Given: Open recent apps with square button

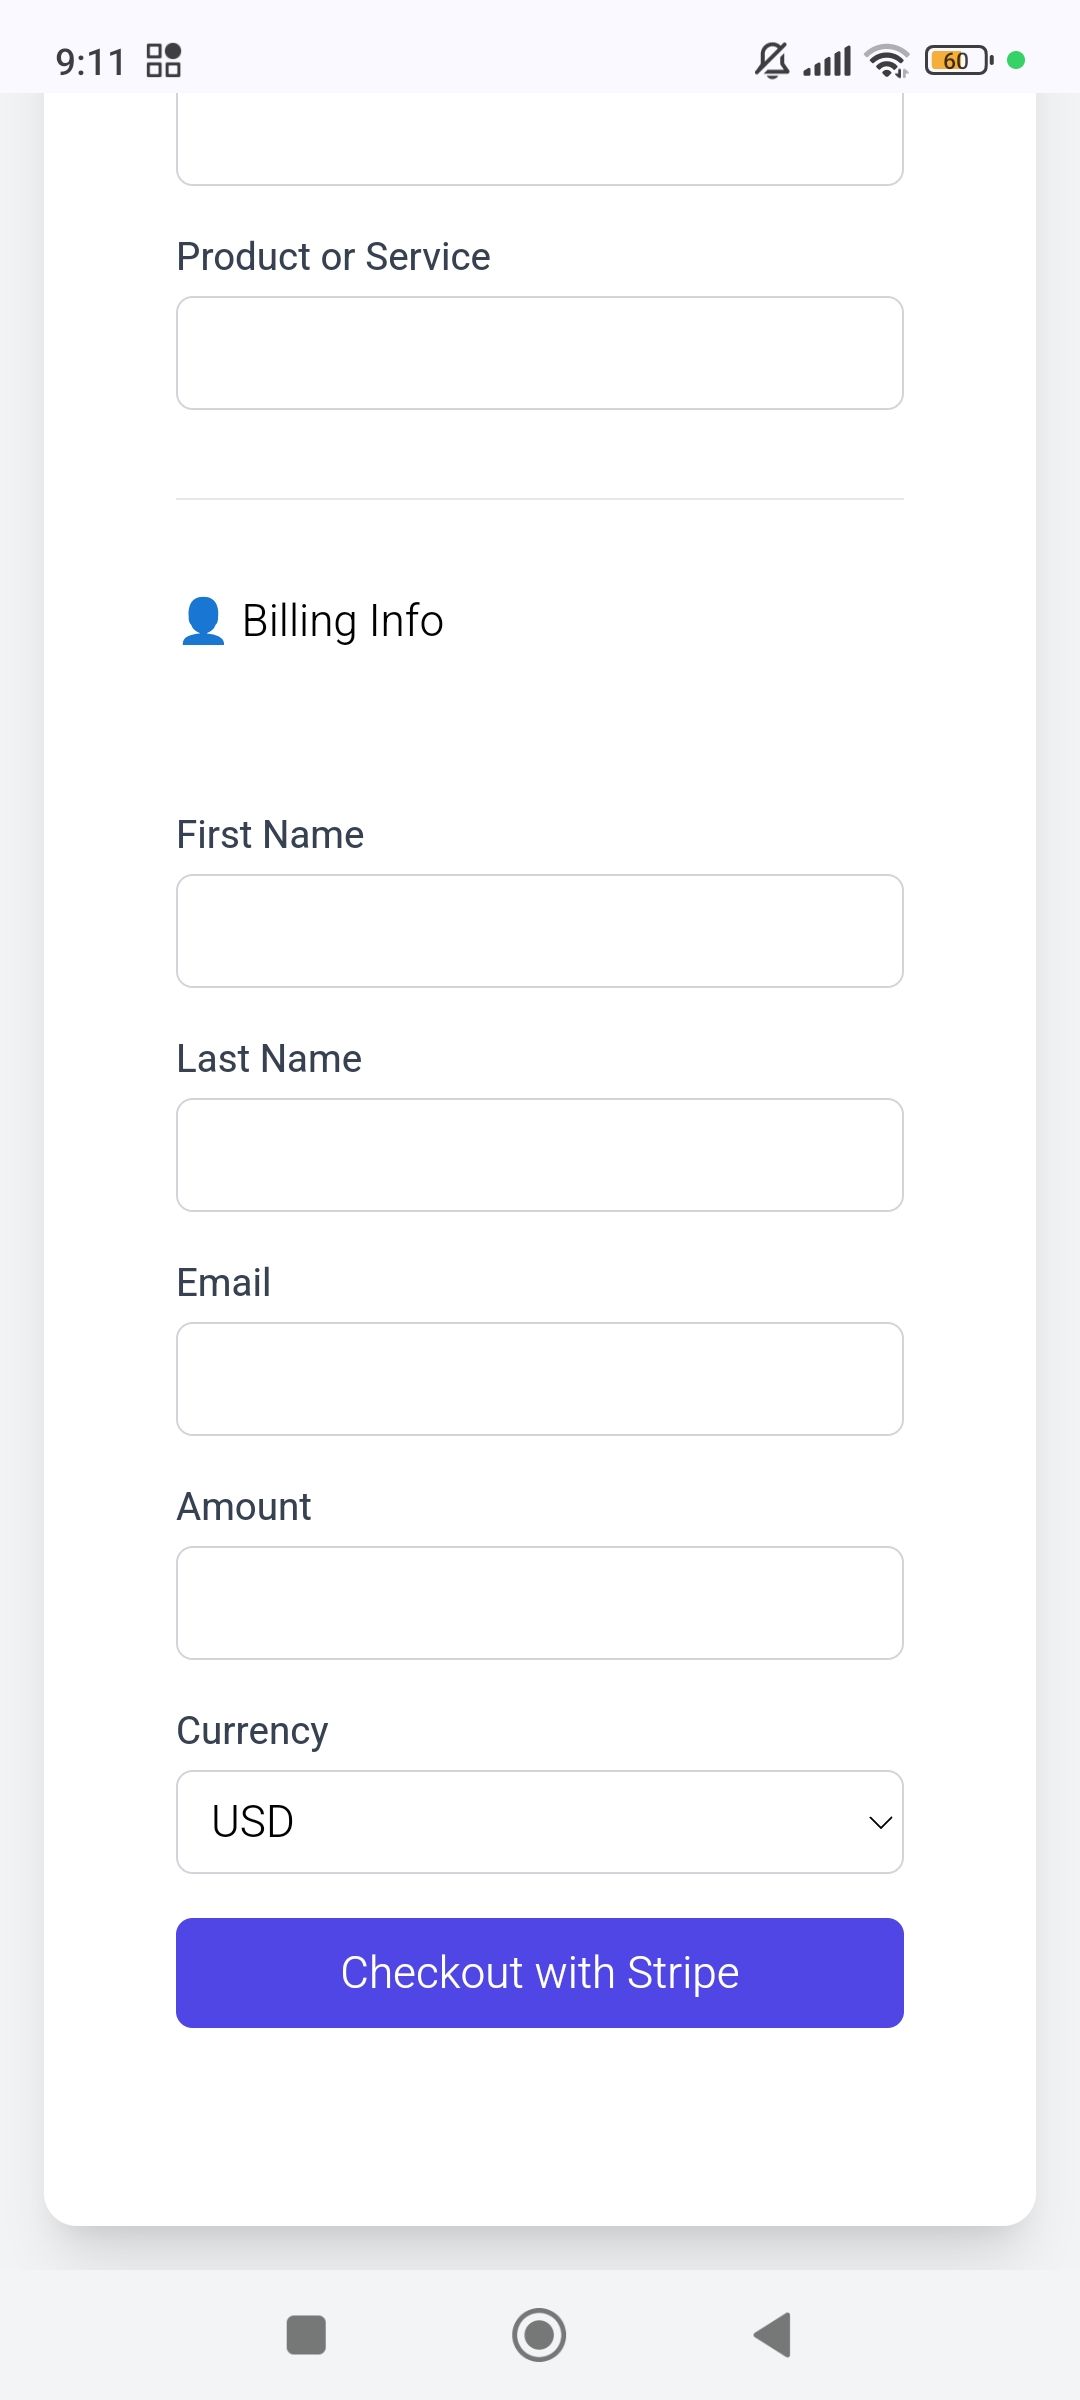Looking at the screenshot, I should (306, 2335).
